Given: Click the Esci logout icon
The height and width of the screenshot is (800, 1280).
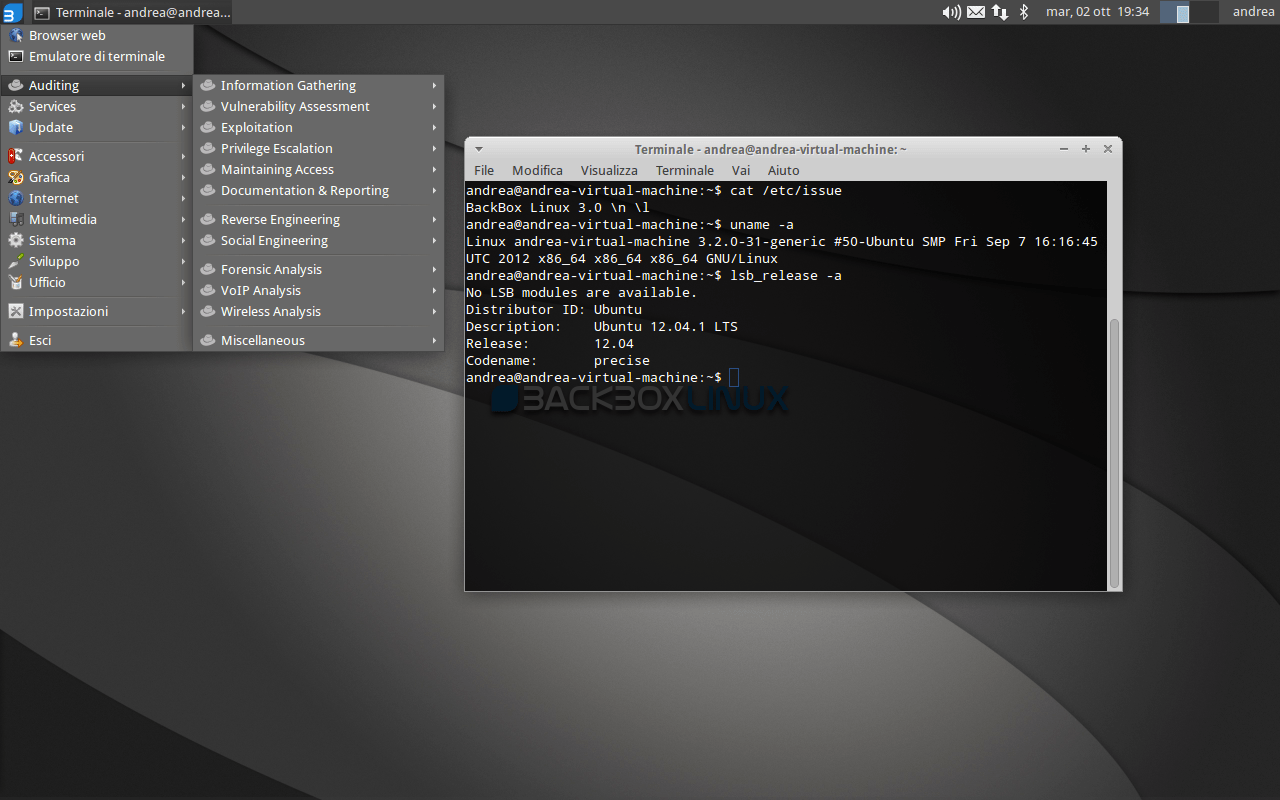Looking at the screenshot, I should coord(16,340).
